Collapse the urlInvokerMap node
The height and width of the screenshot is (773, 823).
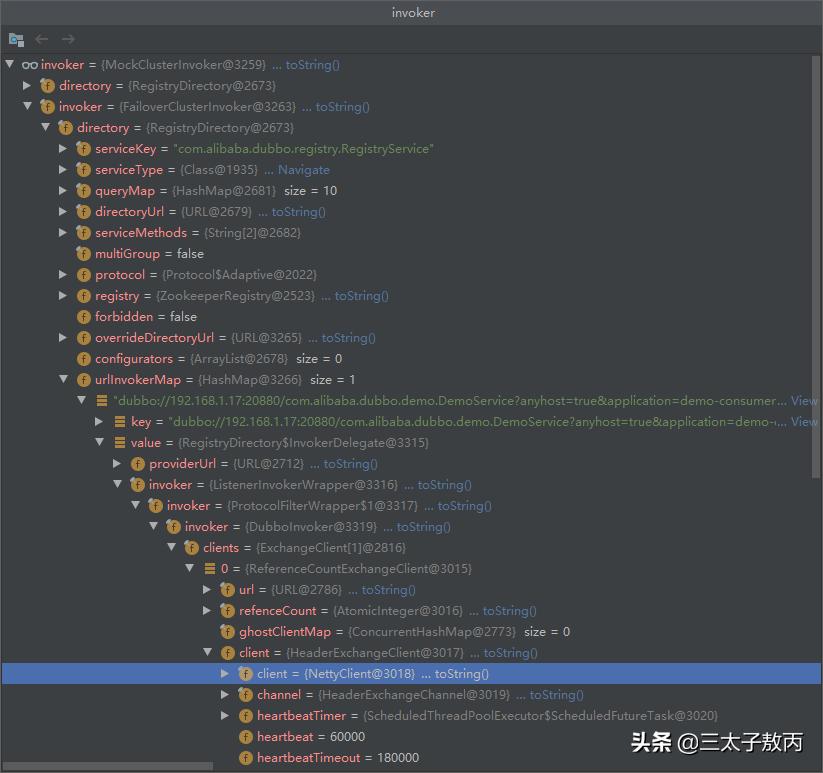[64, 379]
